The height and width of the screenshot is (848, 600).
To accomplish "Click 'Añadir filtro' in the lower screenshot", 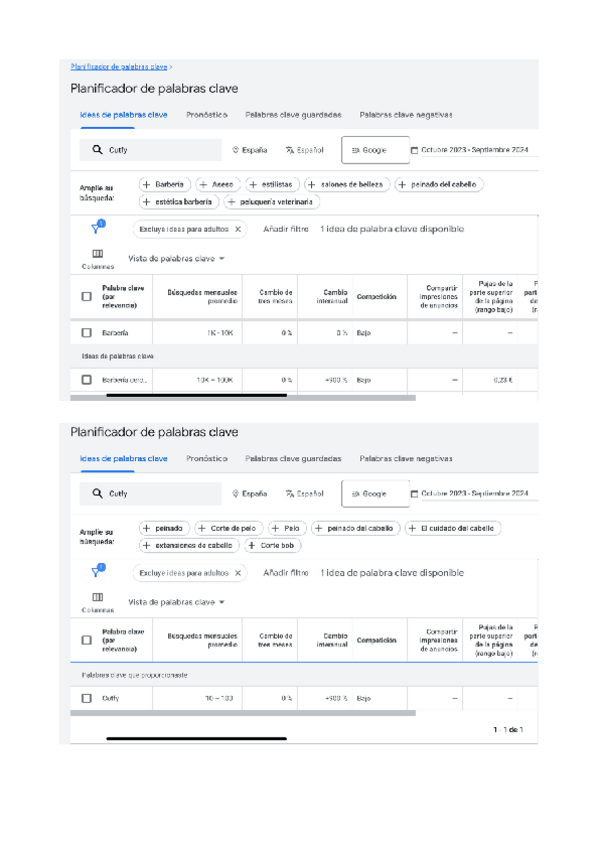I will point(285,574).
